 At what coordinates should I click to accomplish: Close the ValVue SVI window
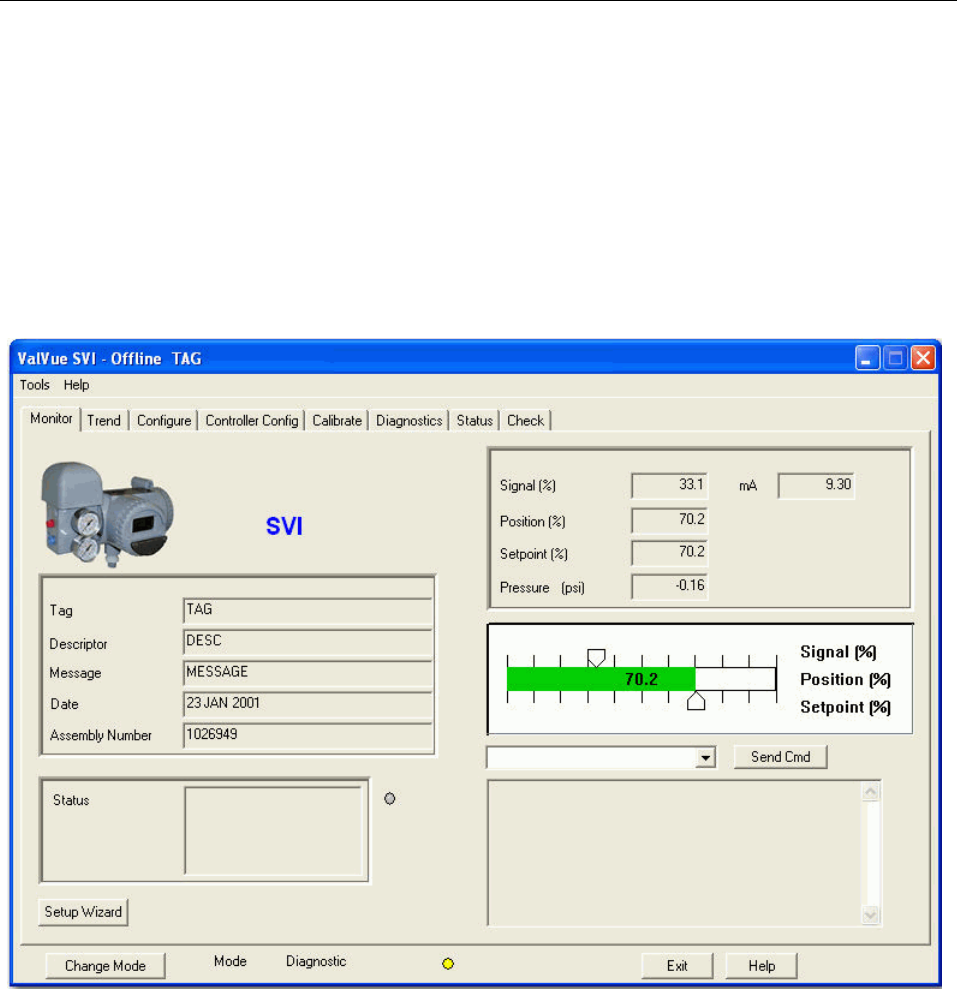point(923,358)
